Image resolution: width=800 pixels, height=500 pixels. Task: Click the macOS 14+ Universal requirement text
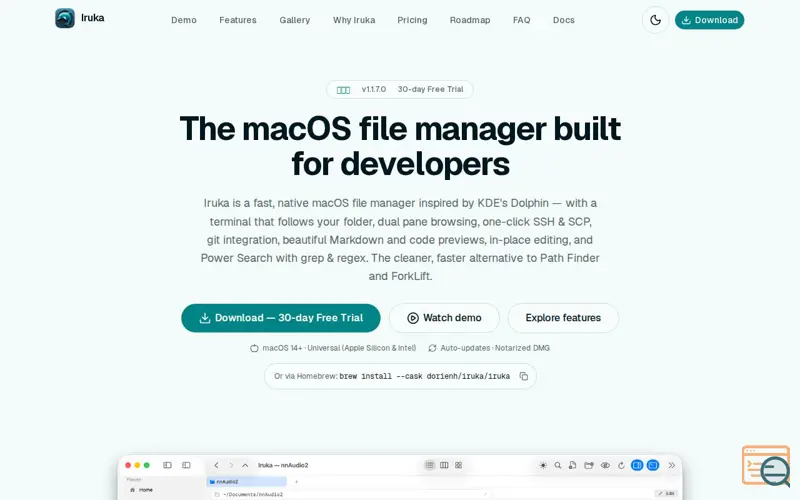(x=333, y=348)
